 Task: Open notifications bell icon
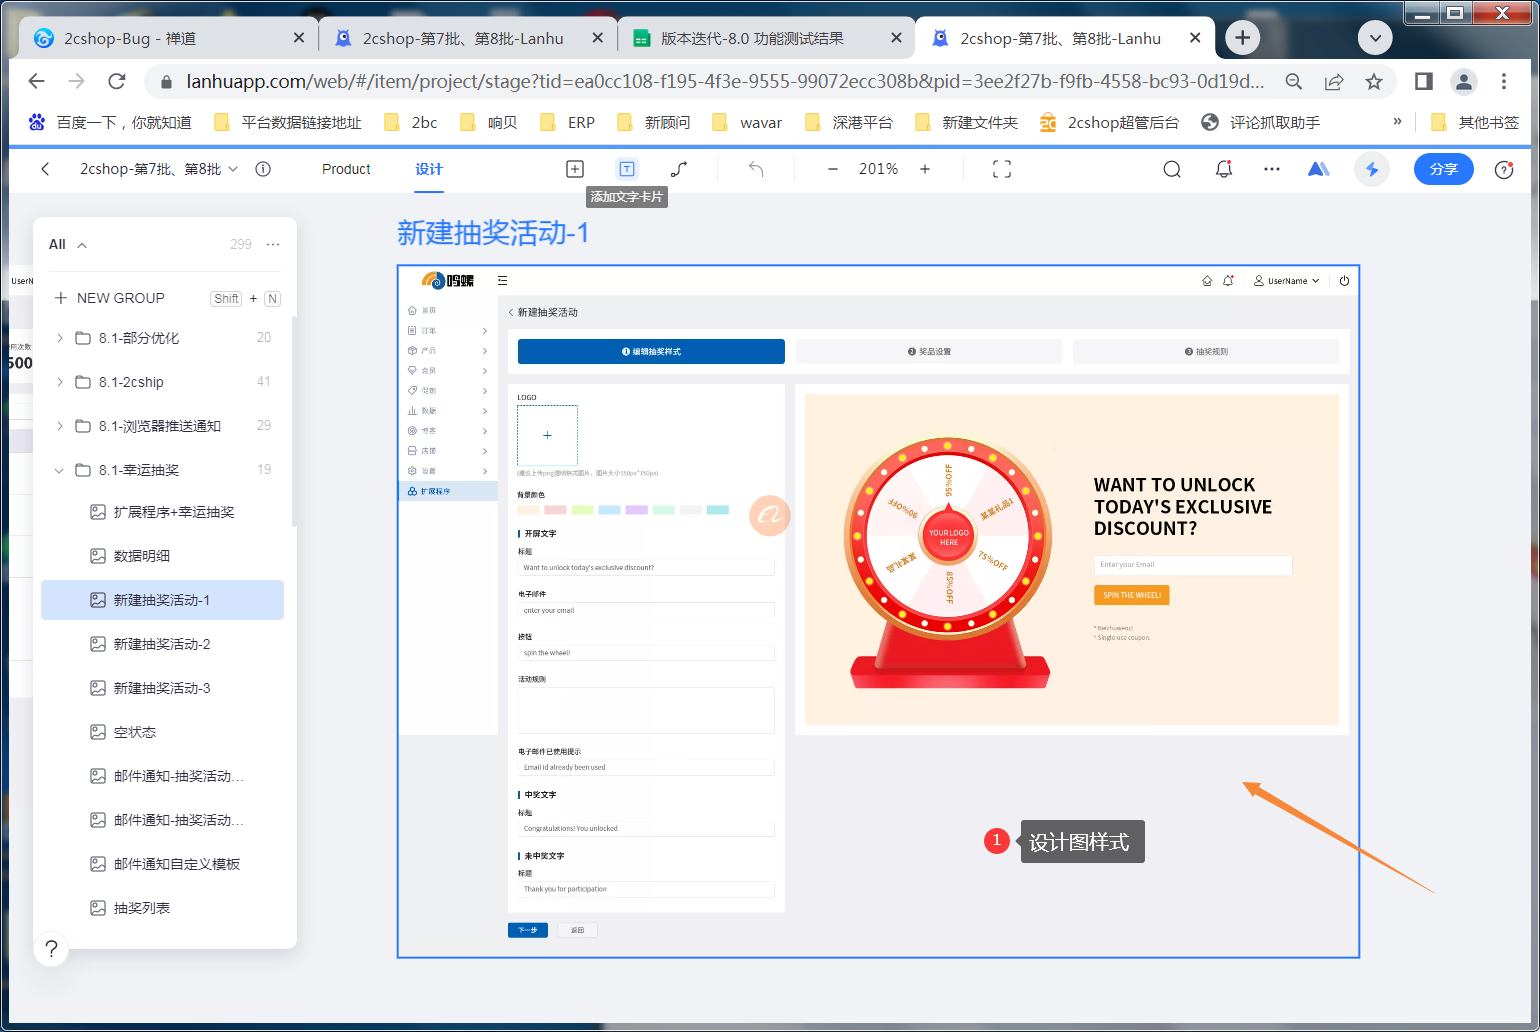[1223, 169]
